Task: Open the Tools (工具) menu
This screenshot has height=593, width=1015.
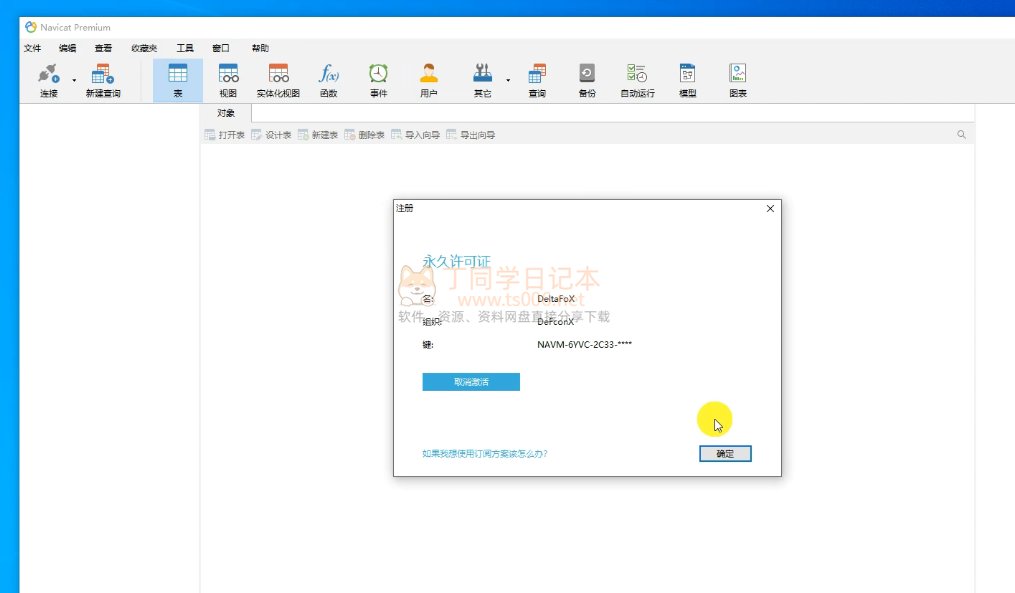Action: coord(185,48)
